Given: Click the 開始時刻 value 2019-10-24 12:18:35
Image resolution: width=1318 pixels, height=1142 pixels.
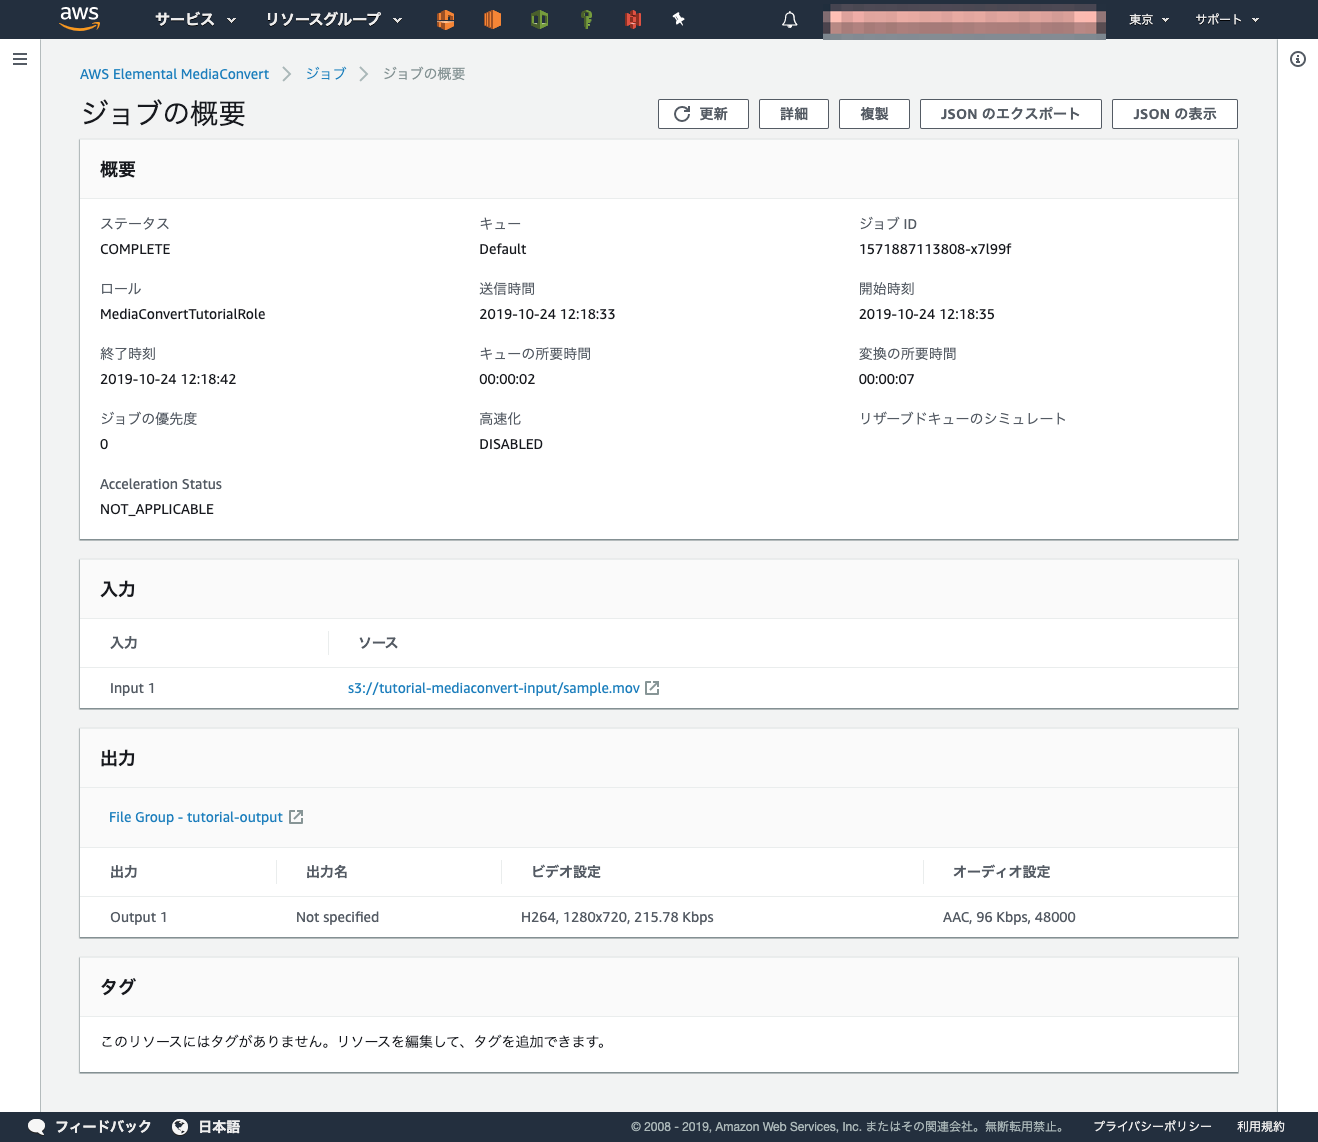Looking at the screenshot, I should pyautogui.click(x=927, y=314).
